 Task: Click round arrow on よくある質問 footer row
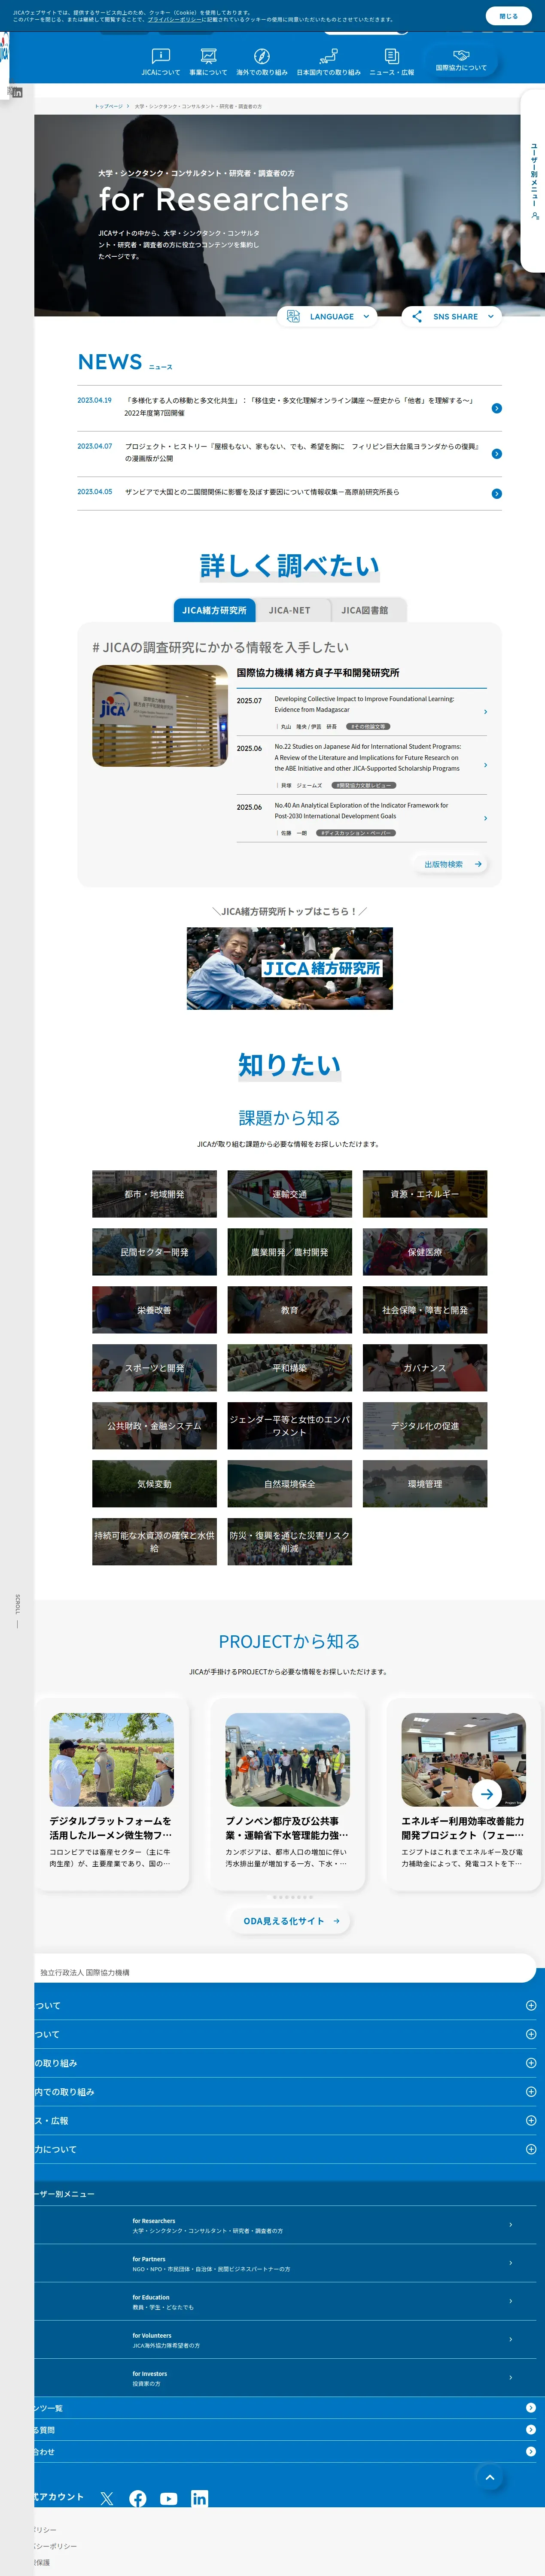[x=531, y=2430]
